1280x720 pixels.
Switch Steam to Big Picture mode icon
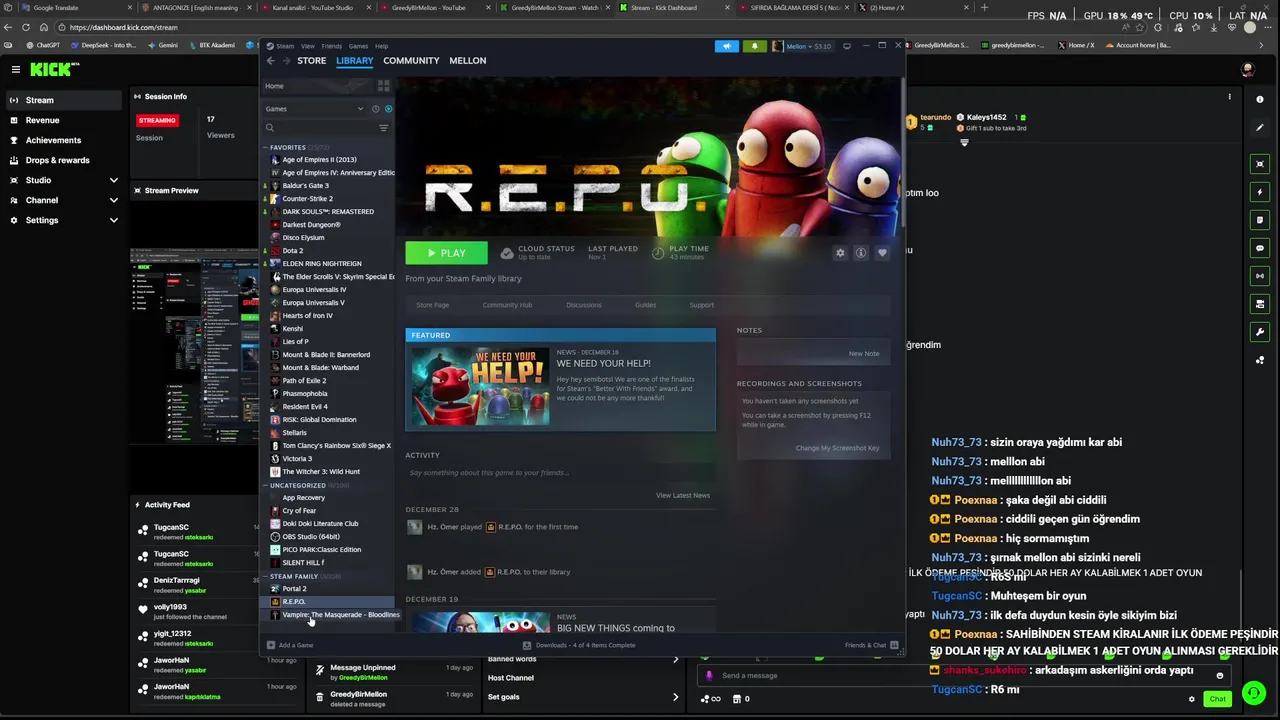coord(847,46)
